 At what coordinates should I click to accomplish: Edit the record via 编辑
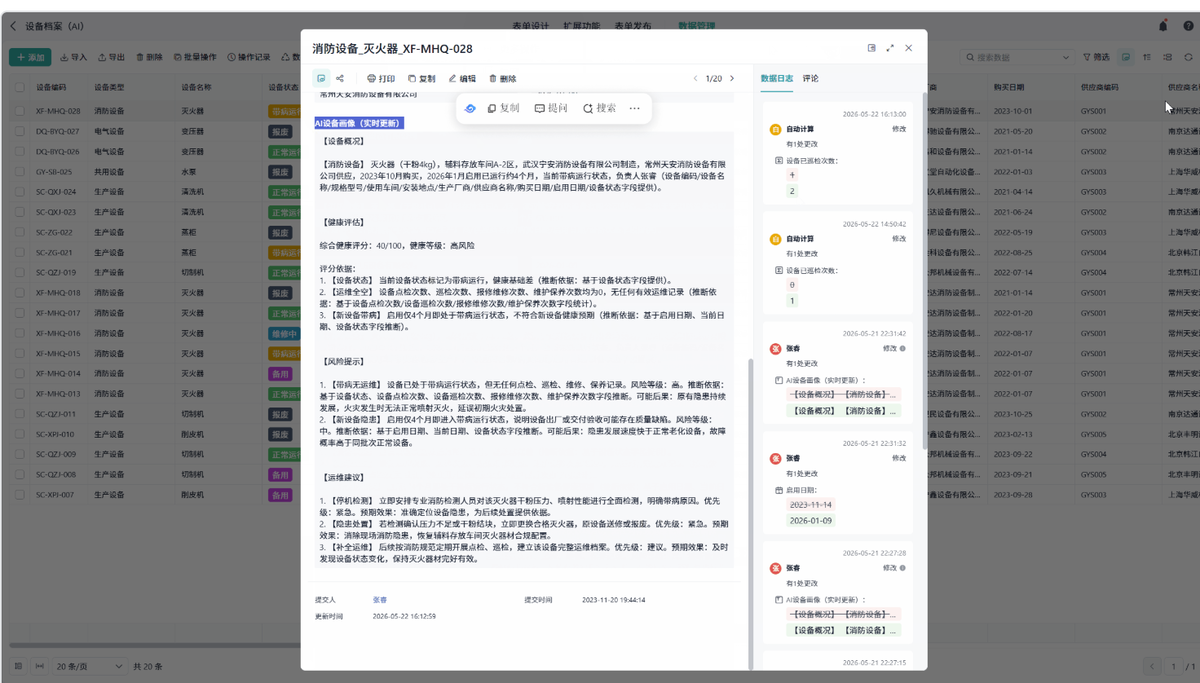(462, 78)
